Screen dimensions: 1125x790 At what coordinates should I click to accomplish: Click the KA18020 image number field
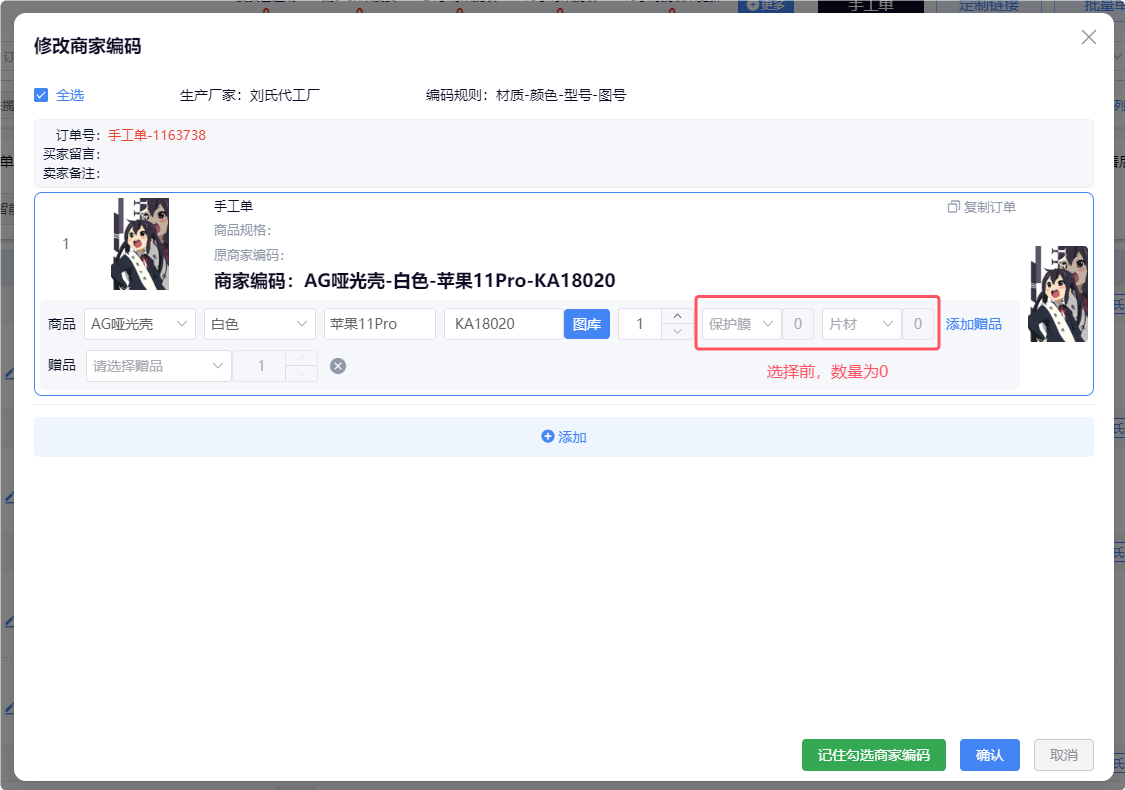pos(503,324)
